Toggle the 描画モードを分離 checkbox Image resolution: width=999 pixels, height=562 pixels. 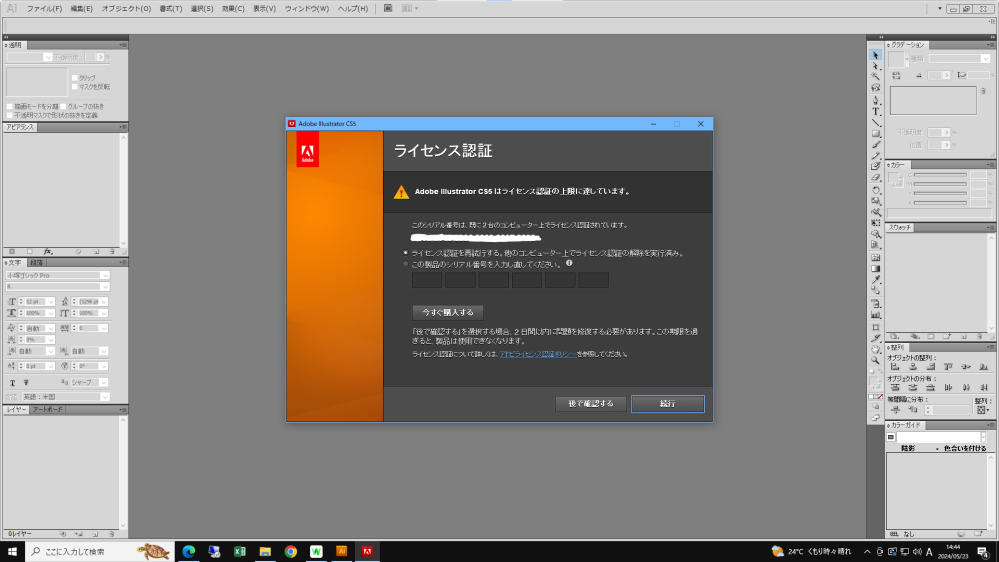[x=10, y=106]
